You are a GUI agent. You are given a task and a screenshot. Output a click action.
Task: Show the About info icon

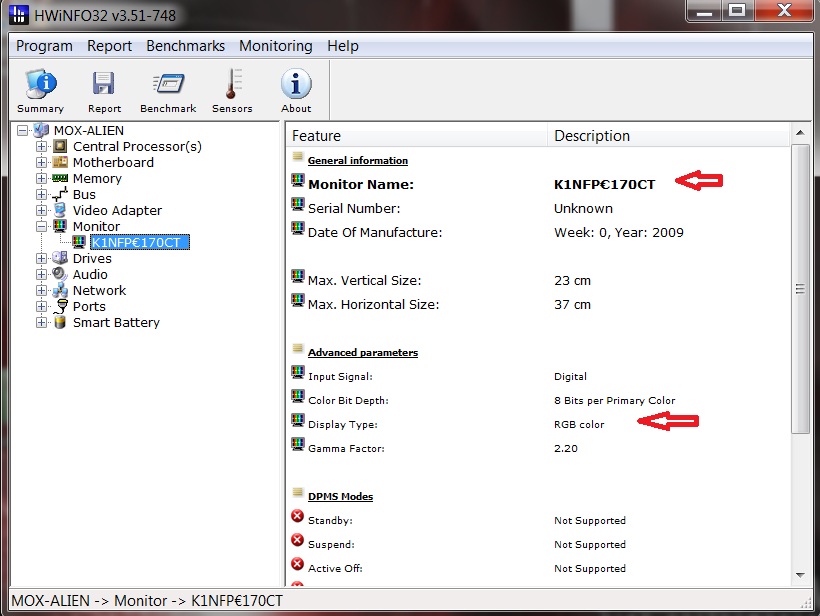296,84
